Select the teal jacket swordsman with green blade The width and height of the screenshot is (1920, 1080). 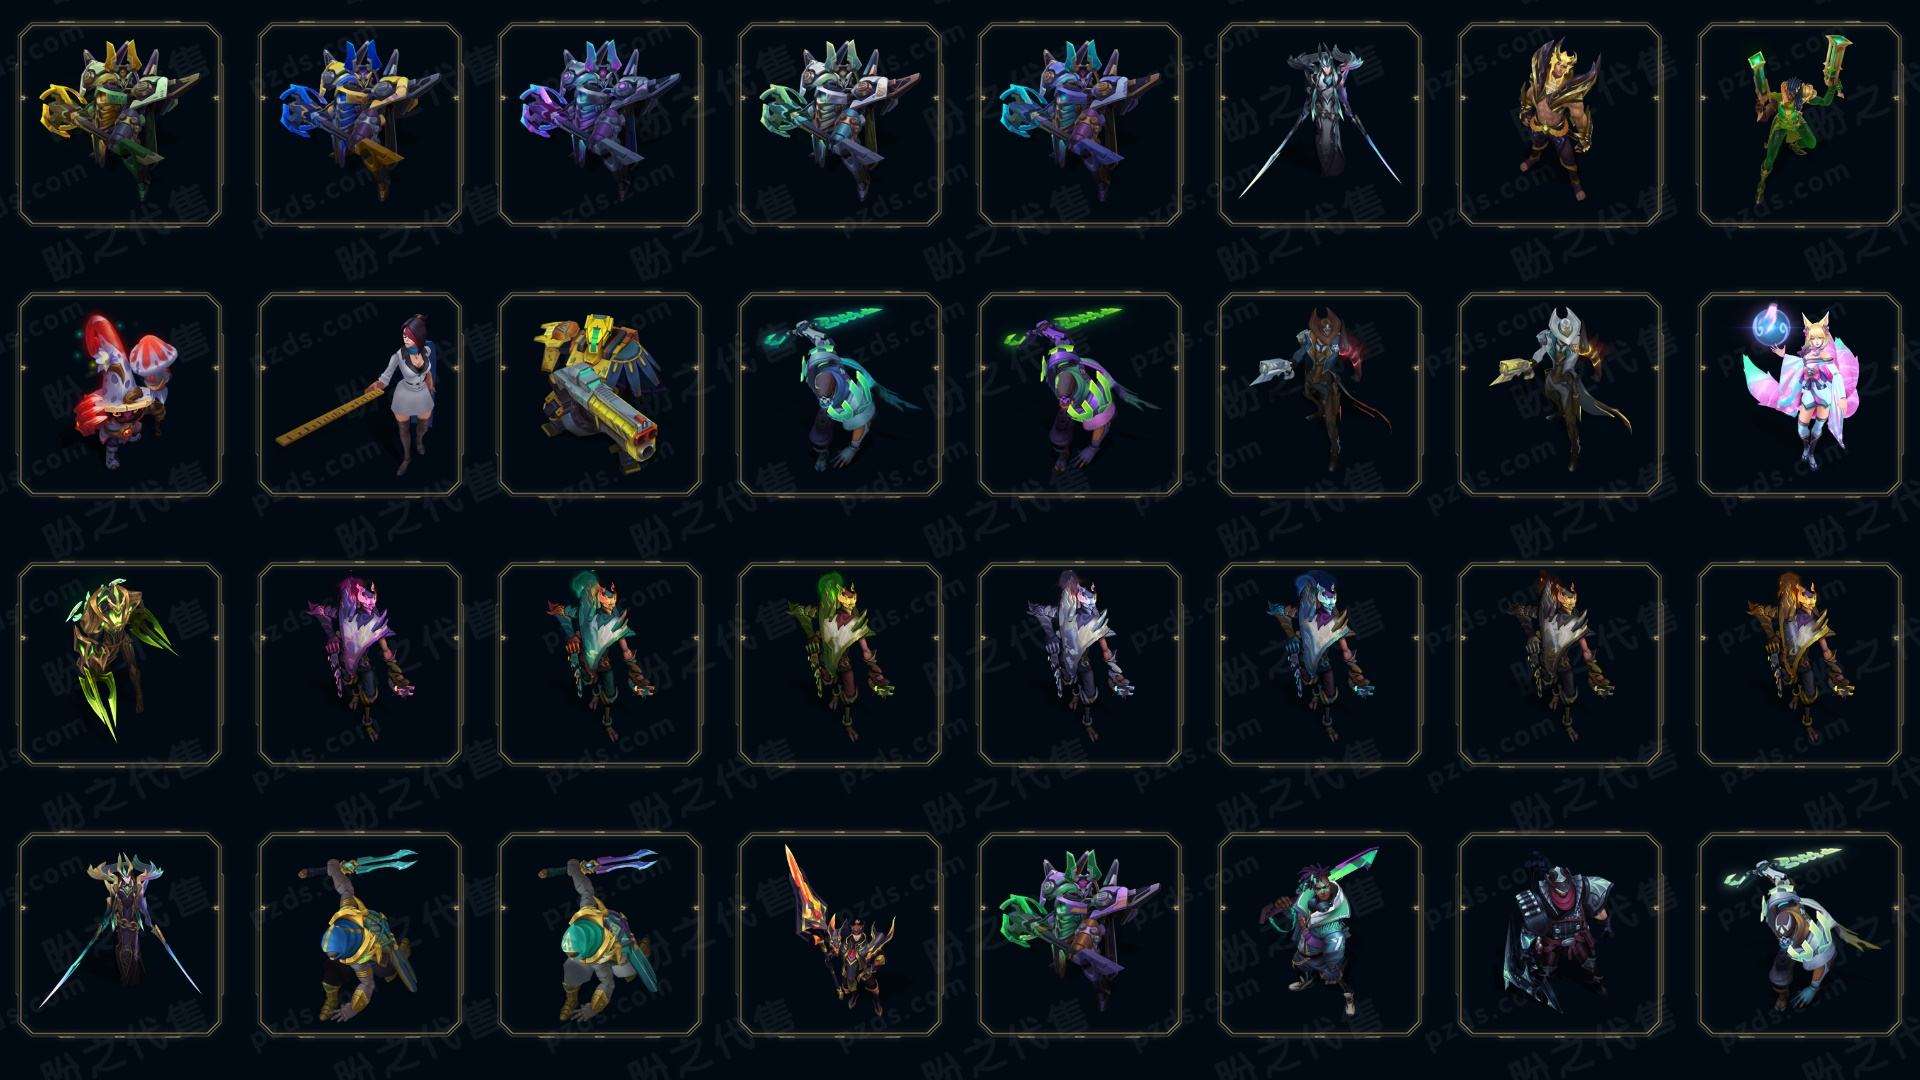pyautogui.click(x=1320, y=934)
